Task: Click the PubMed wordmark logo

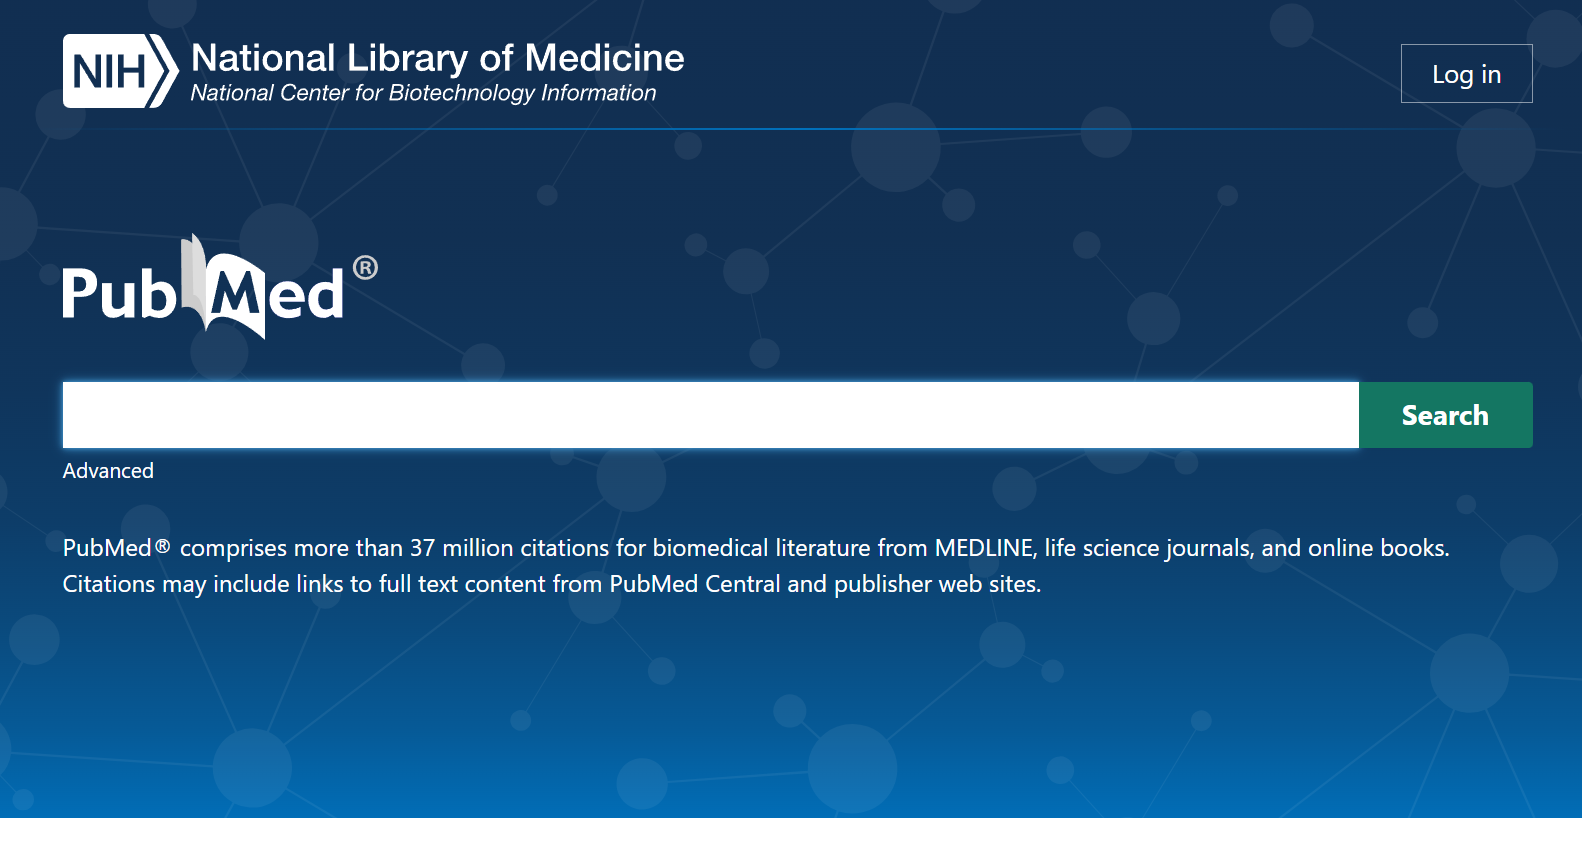Action: [x=220, y=288]
